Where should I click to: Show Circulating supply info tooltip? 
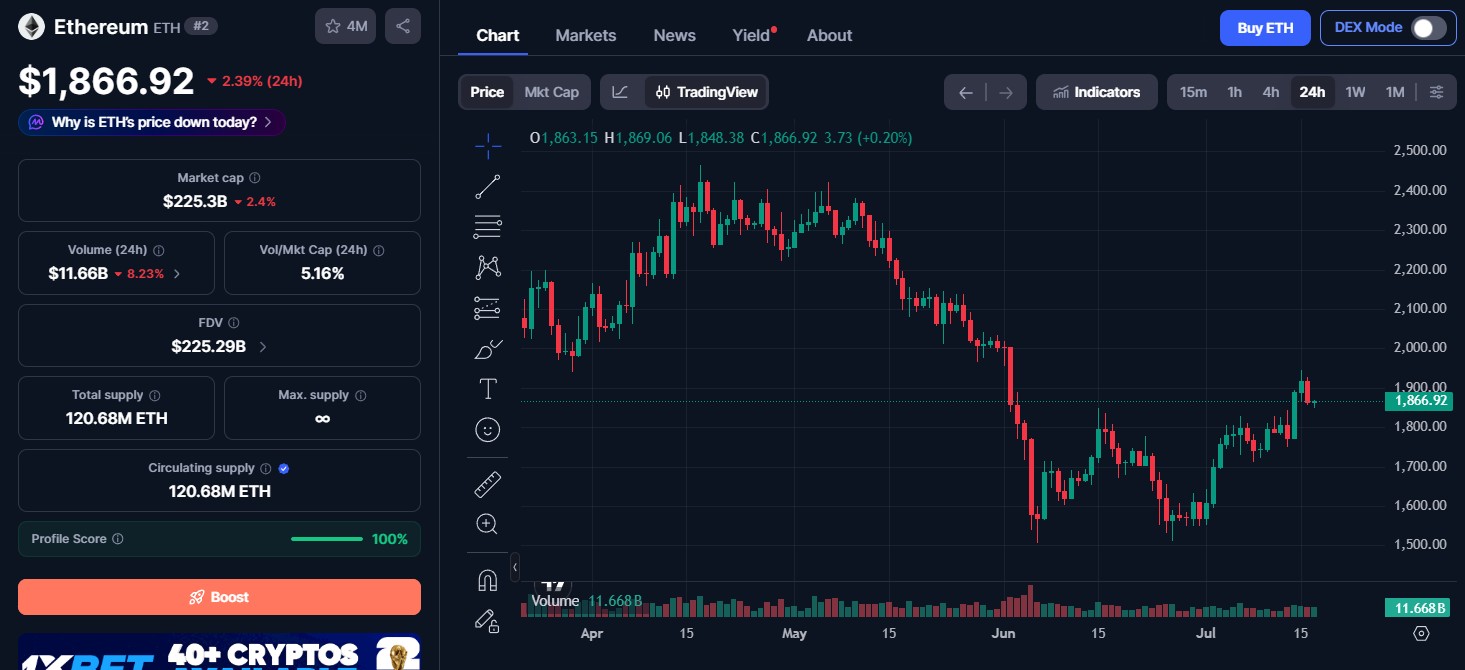coord(265,468)
